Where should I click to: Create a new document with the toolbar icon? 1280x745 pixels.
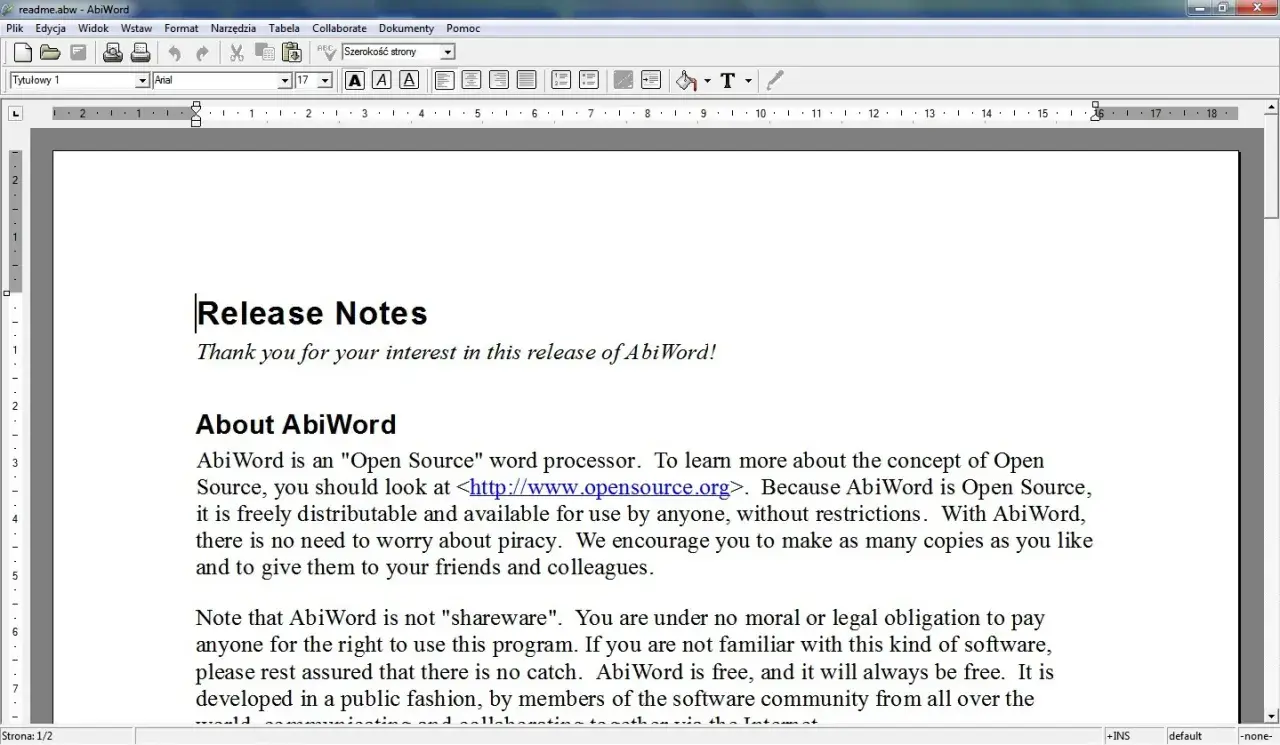coord(22,52)
